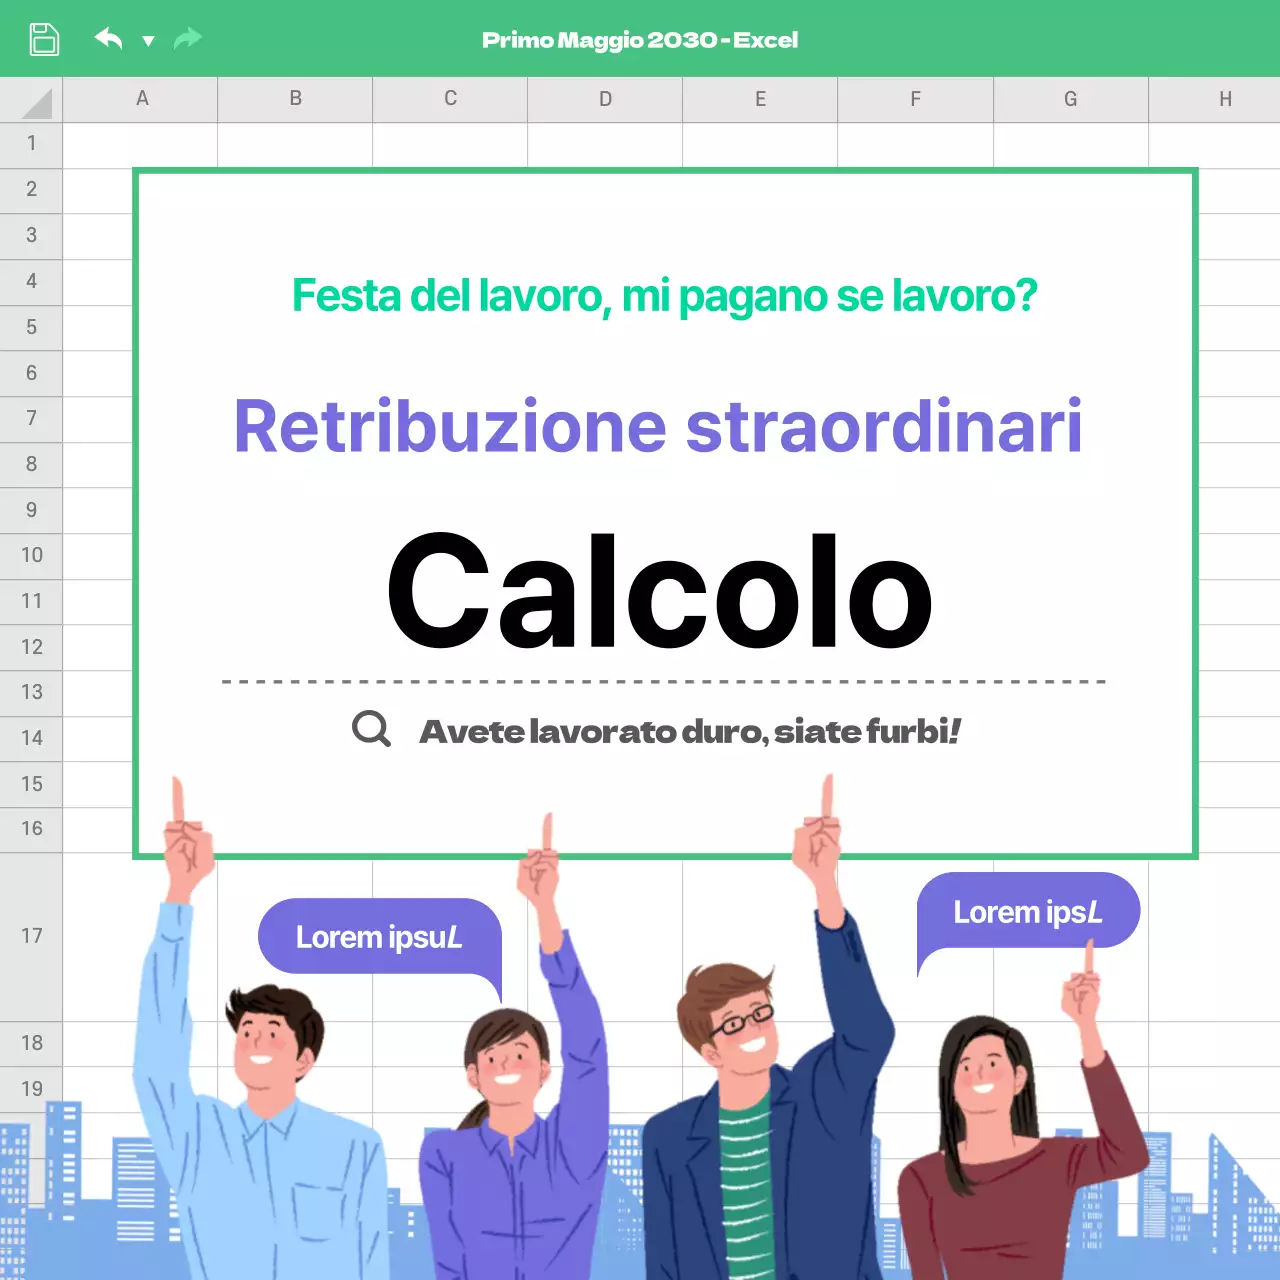The height and width of the screenshot is (1280, 1280).
Task: Select row header 1
Action: coord(31,143)
